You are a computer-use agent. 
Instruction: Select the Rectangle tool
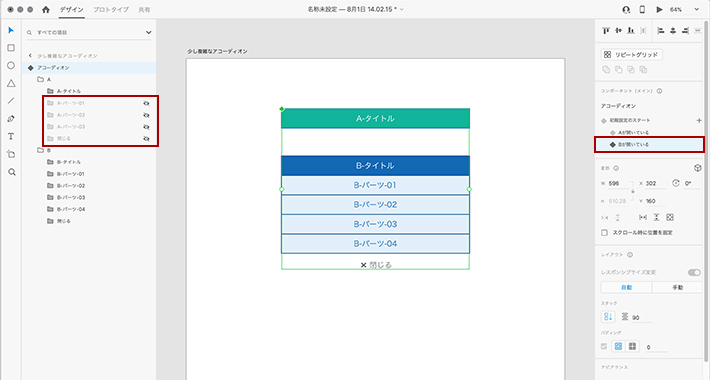tap(11, 48)
